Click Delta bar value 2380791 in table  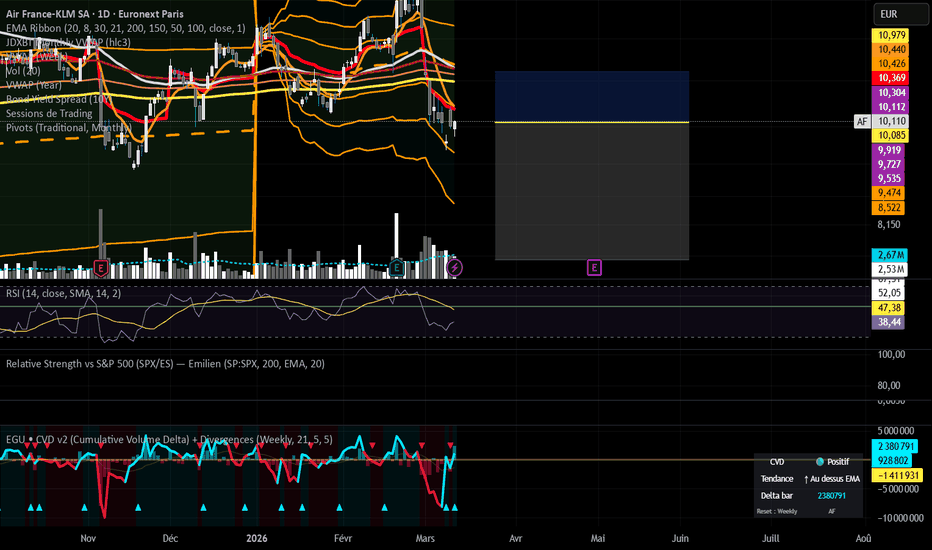click(832, 495)
